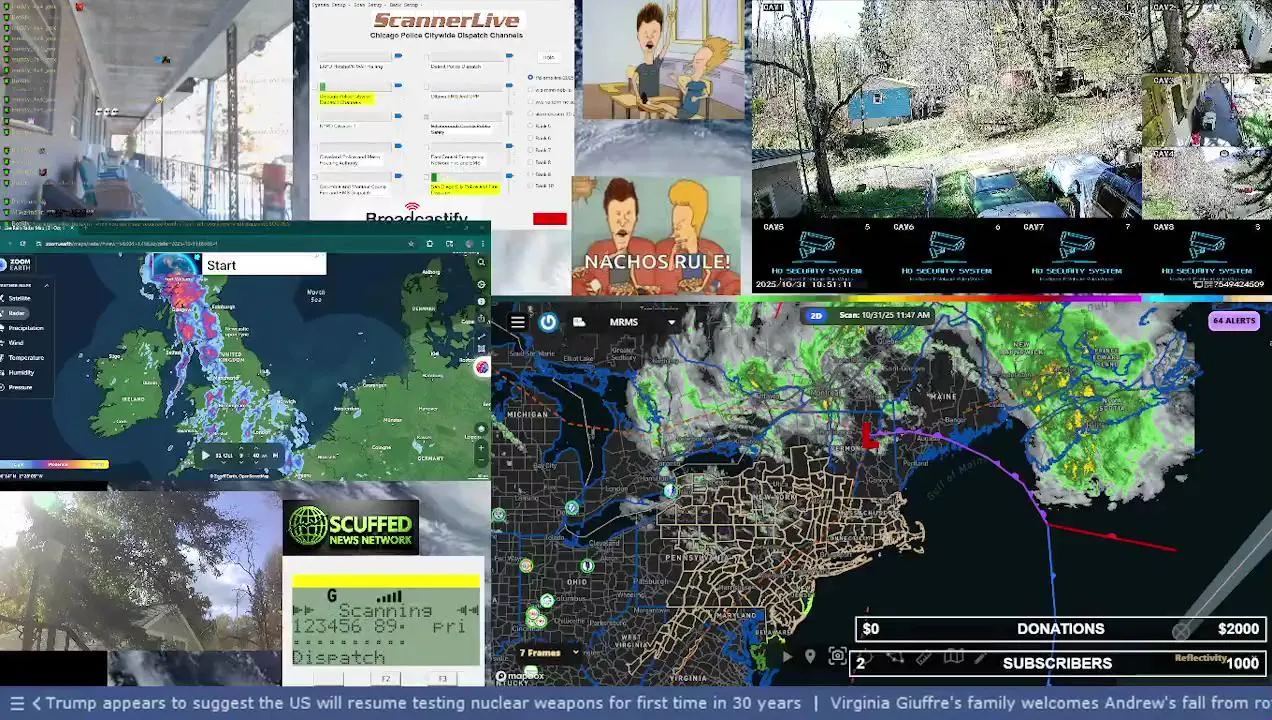This screenshot has width=1272, height=720.
Task: Click the Zoom Earth logo
Action: 17,264
